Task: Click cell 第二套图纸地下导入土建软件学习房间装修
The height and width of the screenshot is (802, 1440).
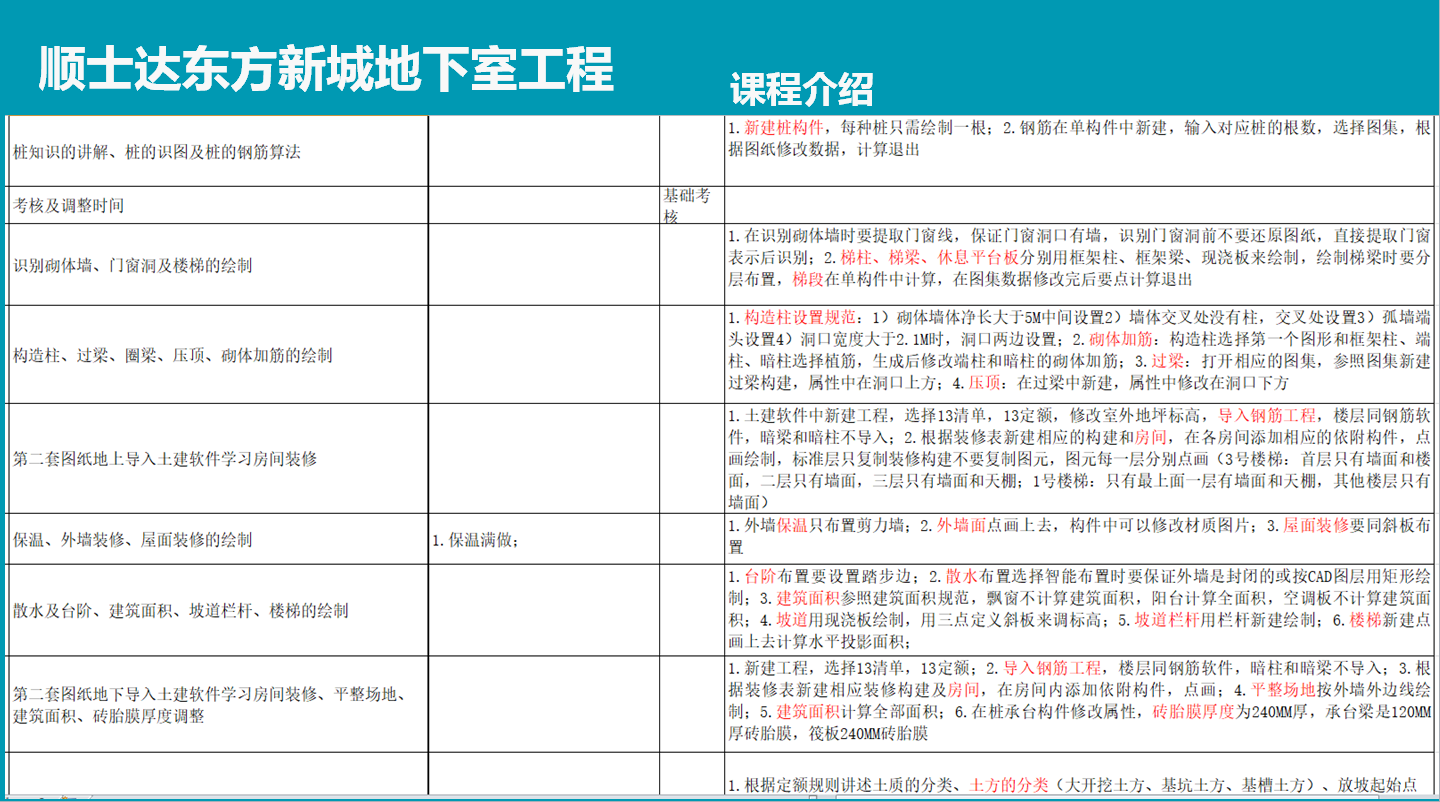Action: [218, 704]
